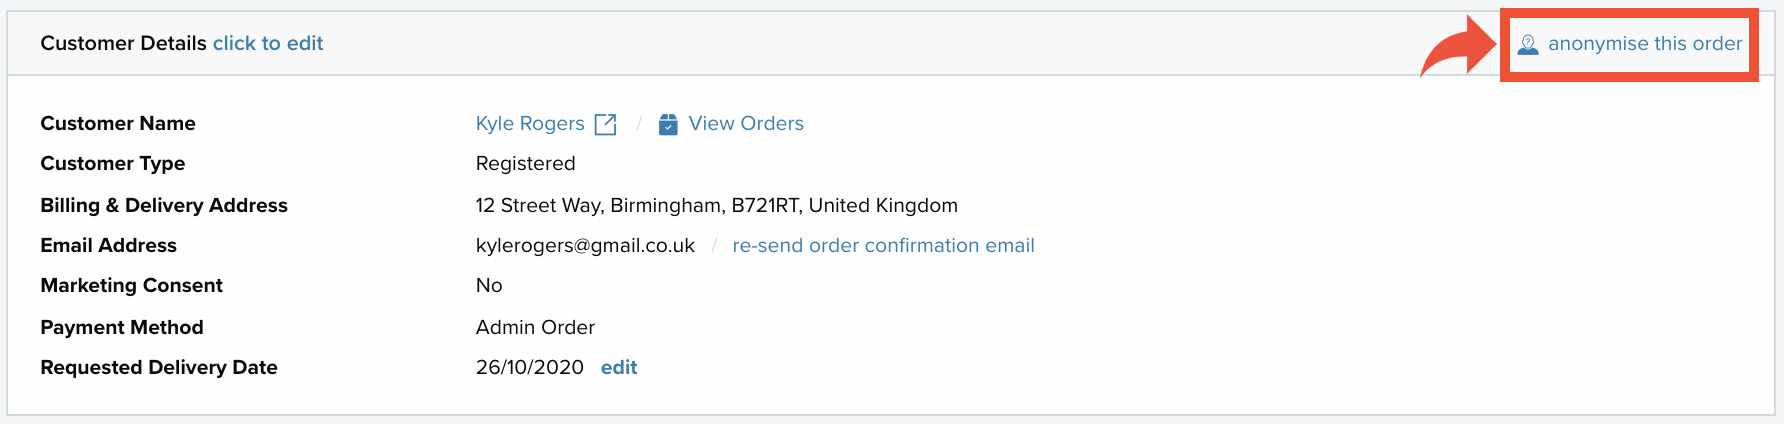Click the Payment Method value Admin Order
The width and height of the screenshot is (1784, 424).
coord(535,327)
